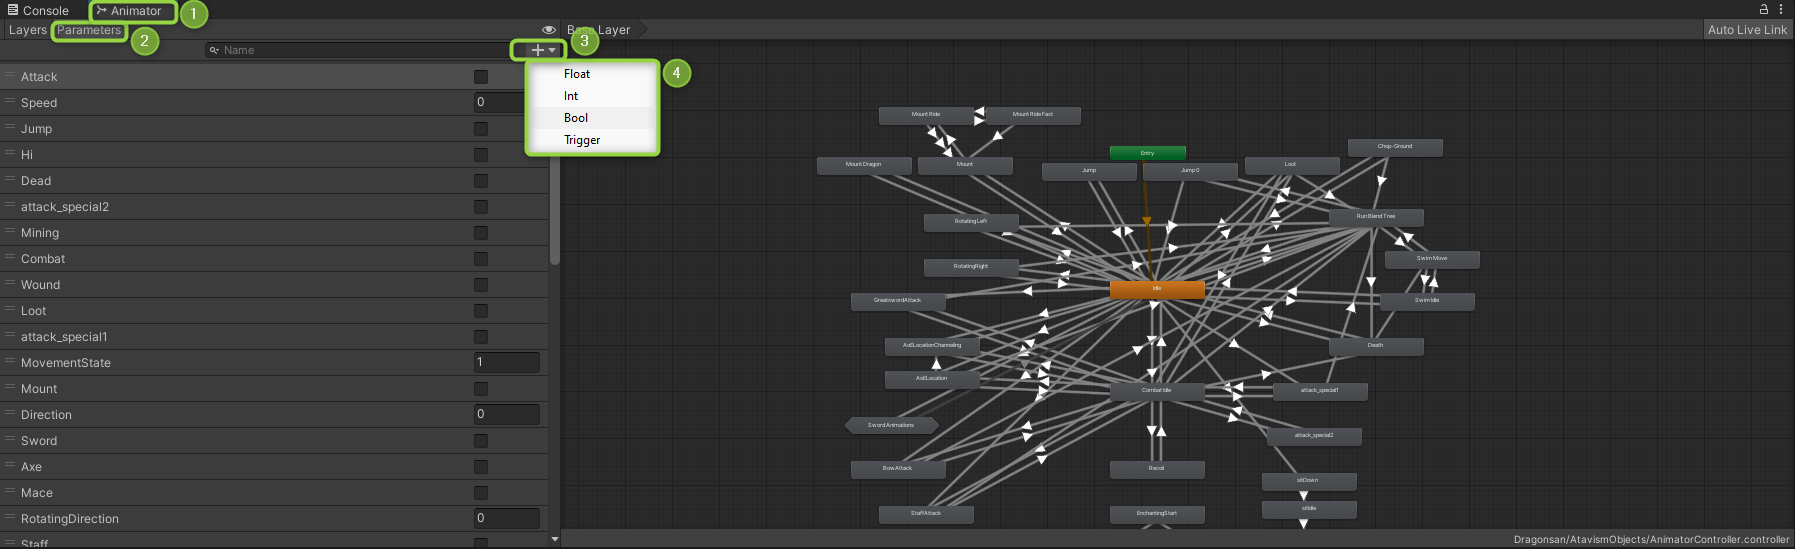
Task: Click the Auto Live Link button
Action: pyautogui.click(x=1747, y=30)
